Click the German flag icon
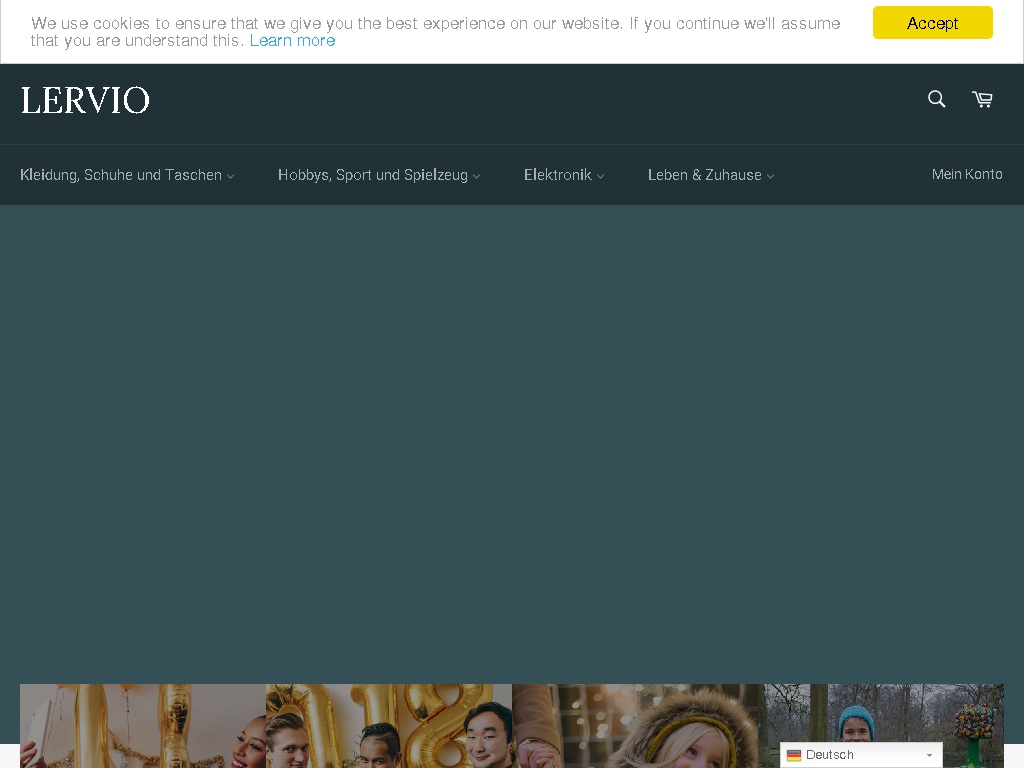This screenshot has height=768, width=1024. coord(794,755)
